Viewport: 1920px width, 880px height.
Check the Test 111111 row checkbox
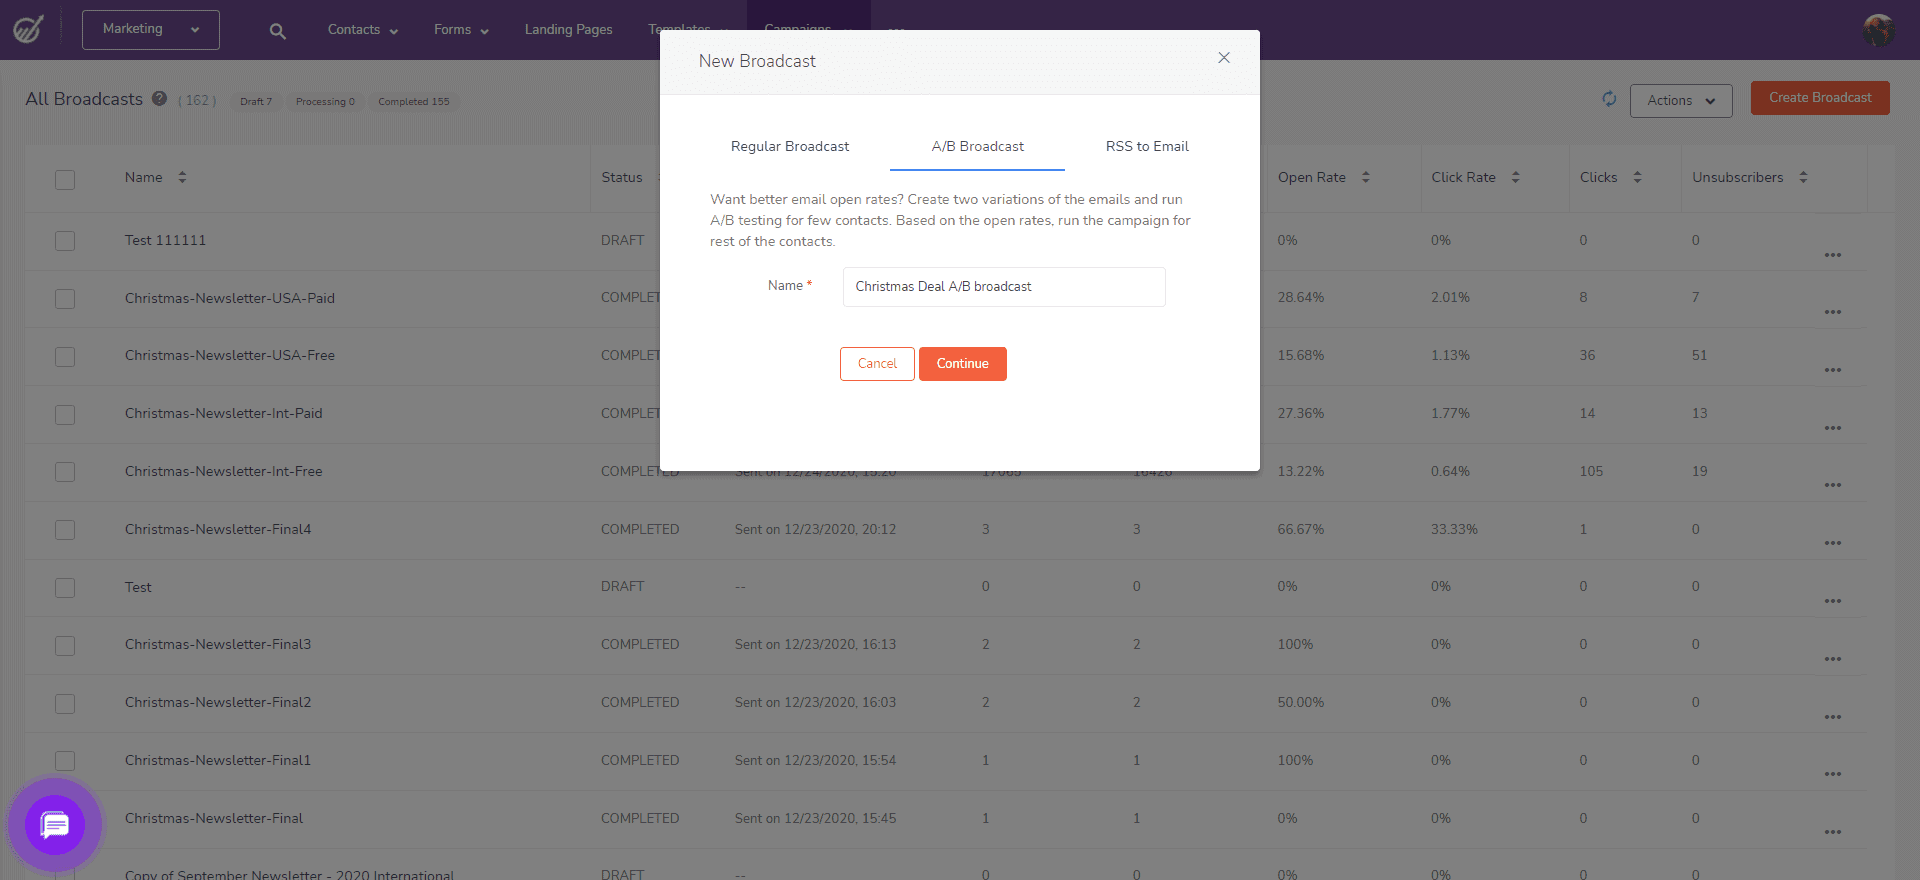click(65, 241)
